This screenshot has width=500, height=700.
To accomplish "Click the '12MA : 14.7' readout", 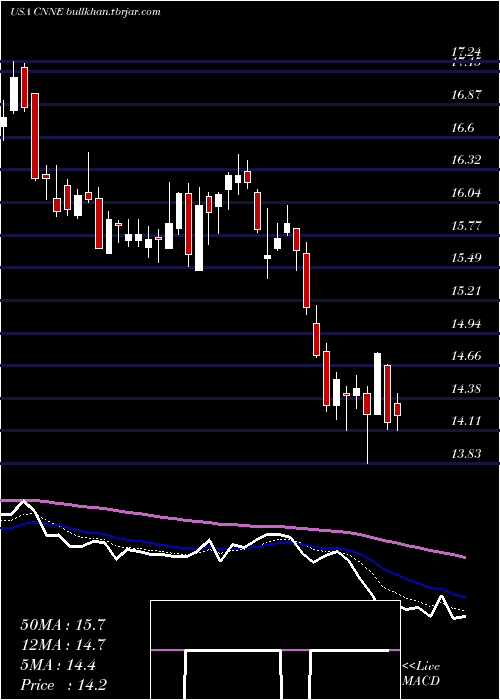I will pos(63,645).
